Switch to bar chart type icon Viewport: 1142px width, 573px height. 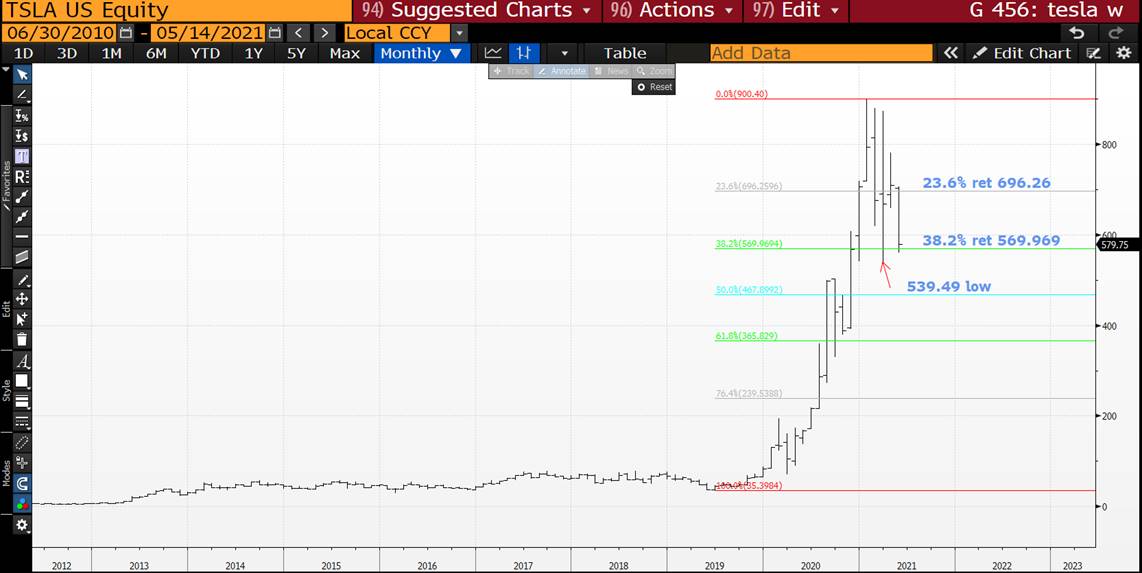[524, 53]
